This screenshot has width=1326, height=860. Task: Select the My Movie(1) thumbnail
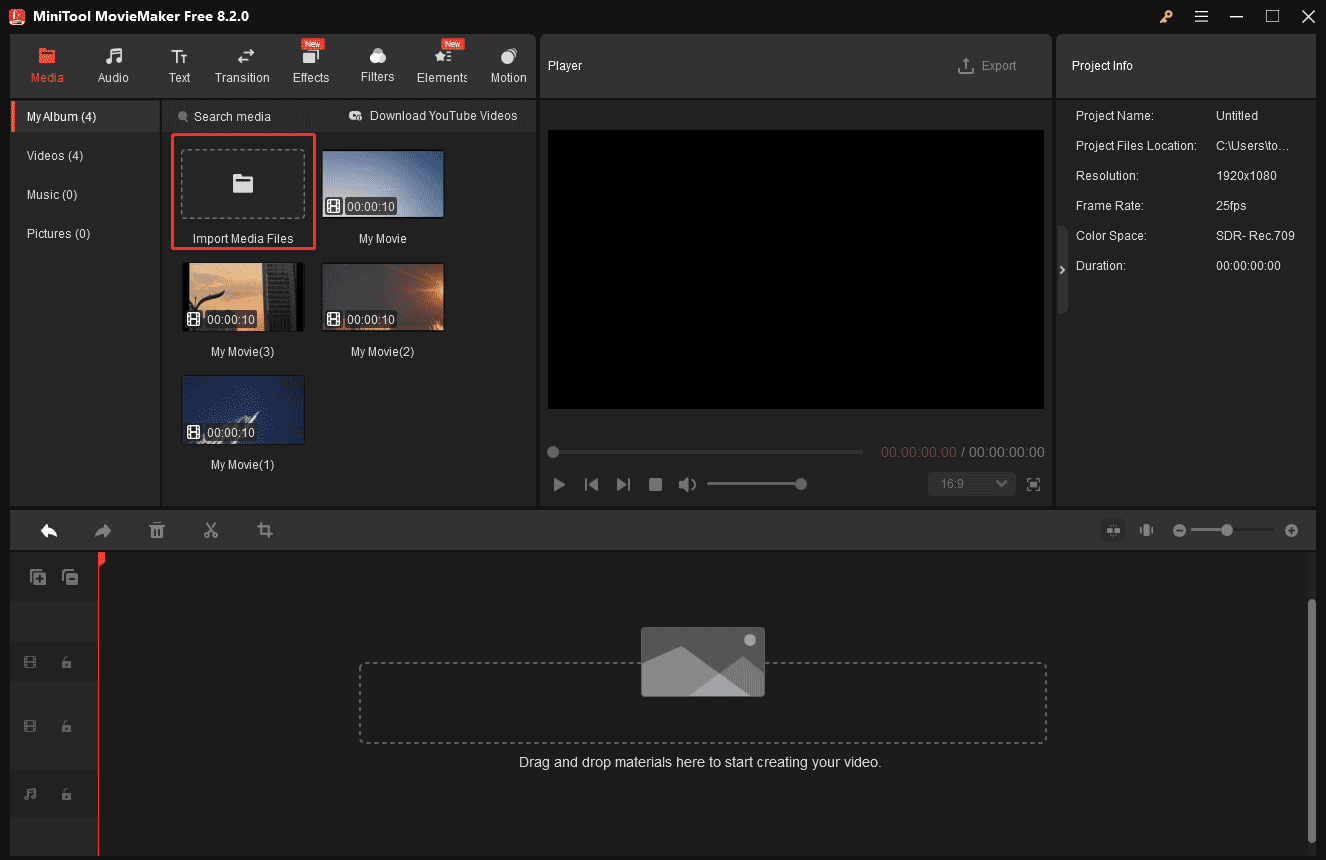point(243,410)
